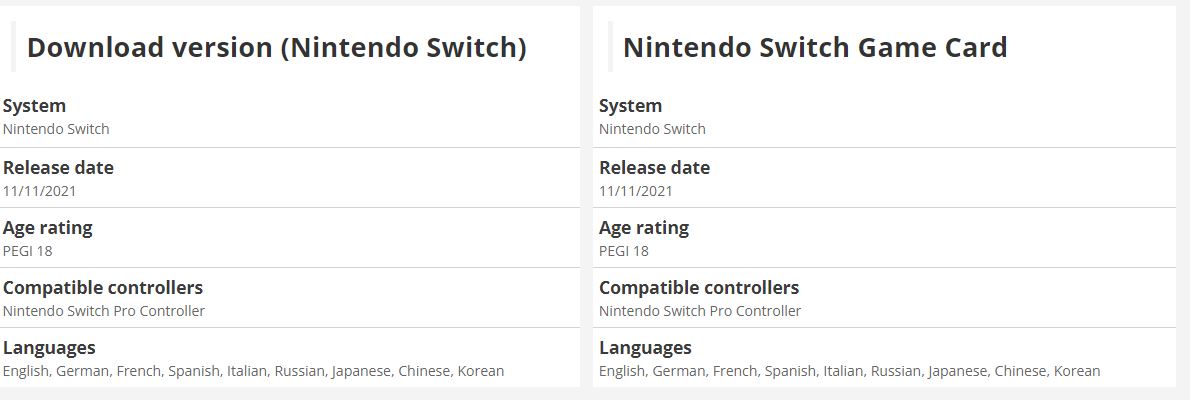Click Compatible controllers label in Game Card panel
This screenshot has height=400, width=1190.
699,288
